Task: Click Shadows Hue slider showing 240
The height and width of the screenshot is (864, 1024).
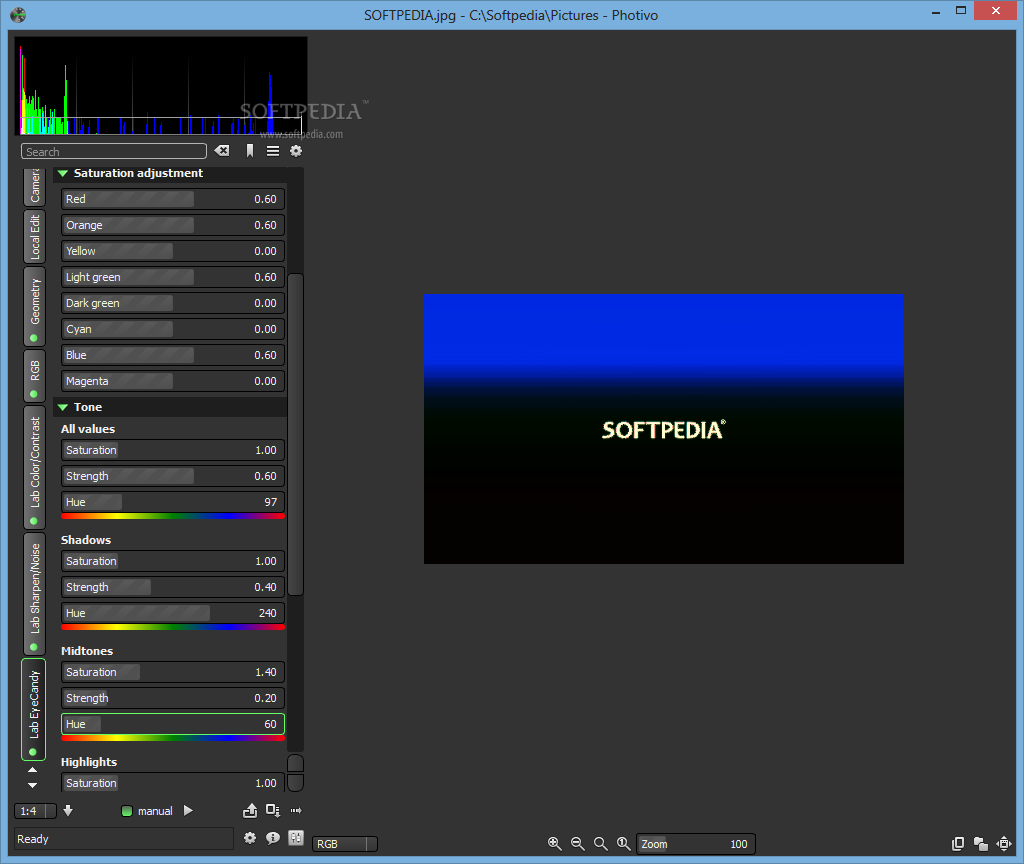Action: (173, 613)
